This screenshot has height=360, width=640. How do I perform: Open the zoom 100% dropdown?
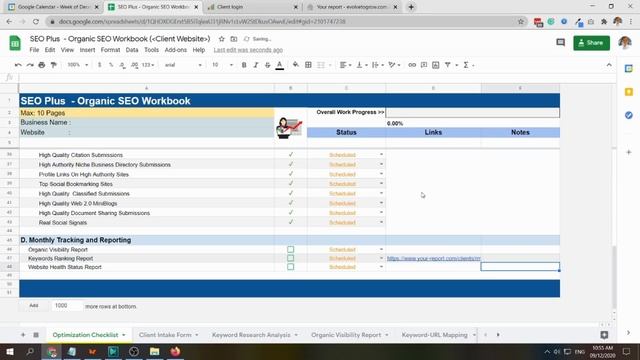click(x=78, y=65)
